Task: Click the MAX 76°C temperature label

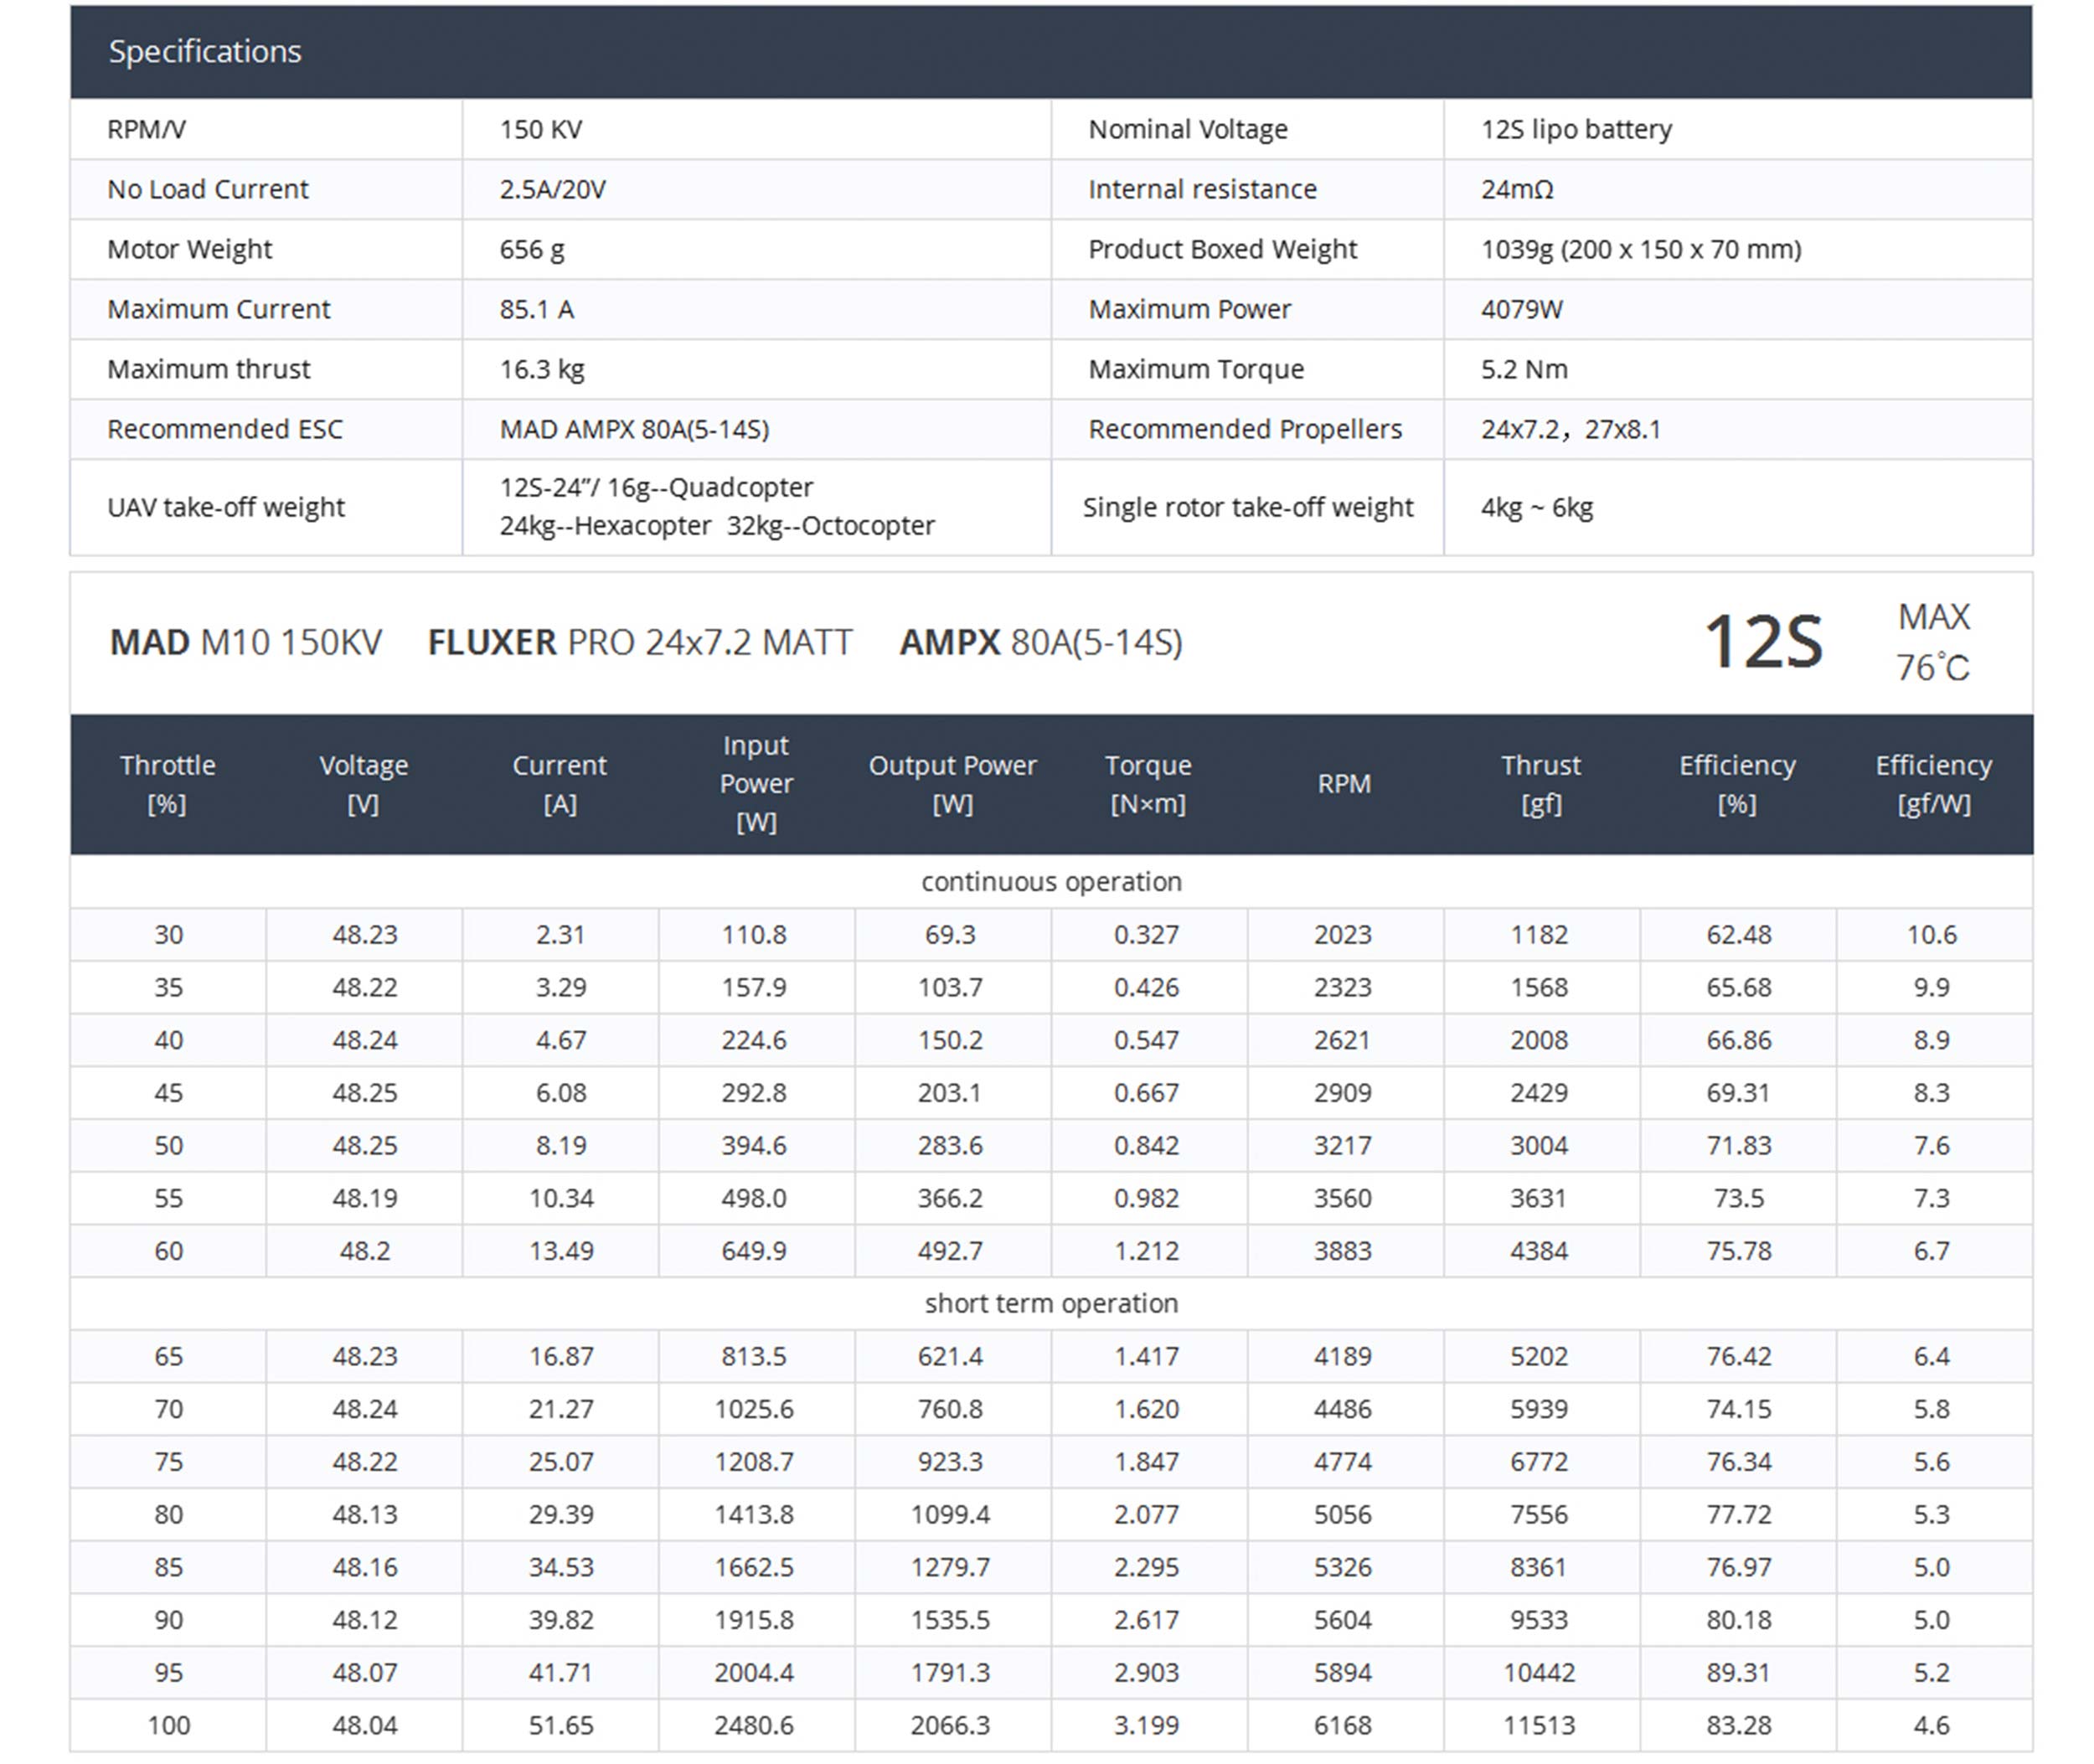Action: (x=1933, y=642)
